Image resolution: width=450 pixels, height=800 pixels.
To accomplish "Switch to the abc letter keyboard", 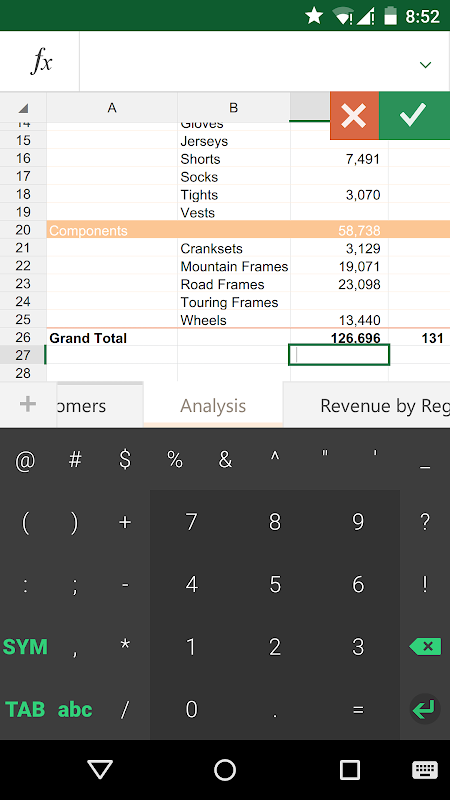I will 75,709.
